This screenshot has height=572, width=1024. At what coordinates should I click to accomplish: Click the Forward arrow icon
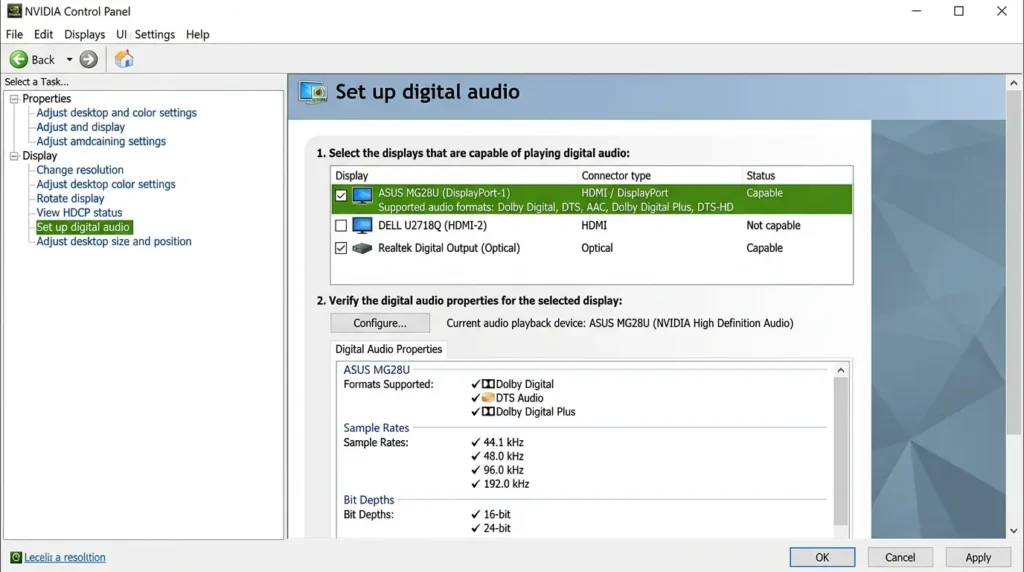(88, 59)
